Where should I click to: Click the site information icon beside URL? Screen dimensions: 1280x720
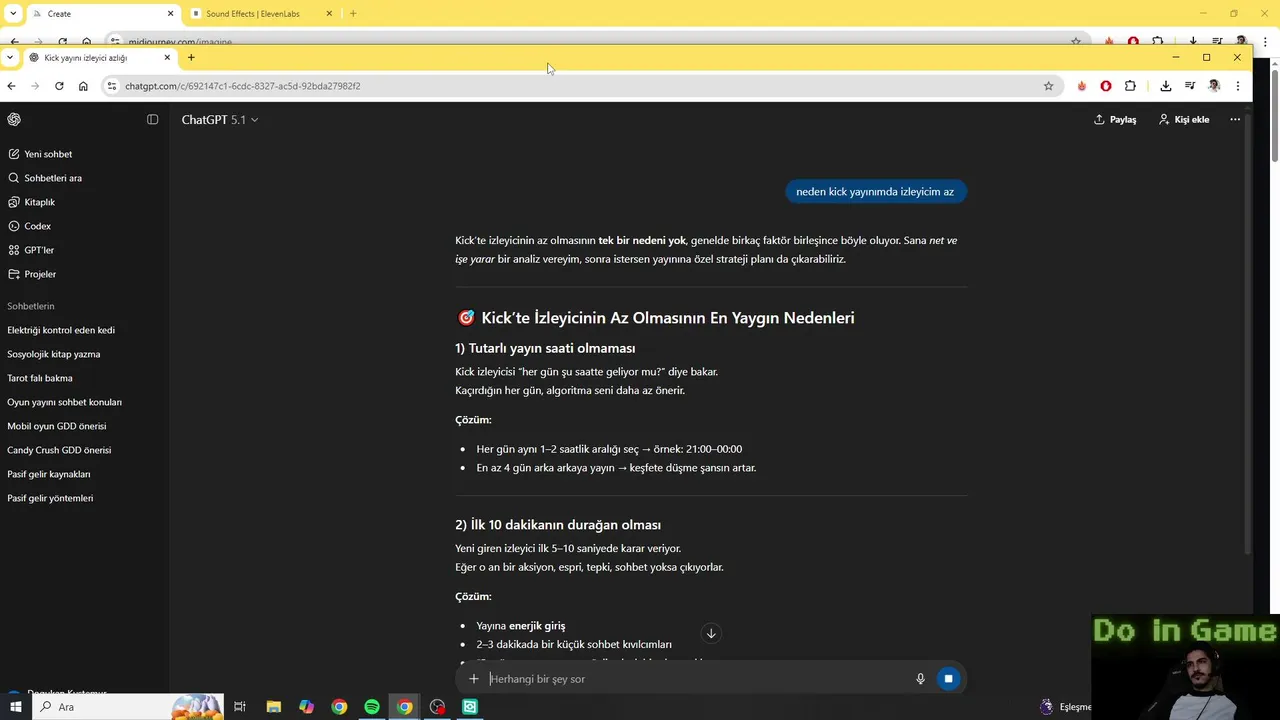click(112, 86)
